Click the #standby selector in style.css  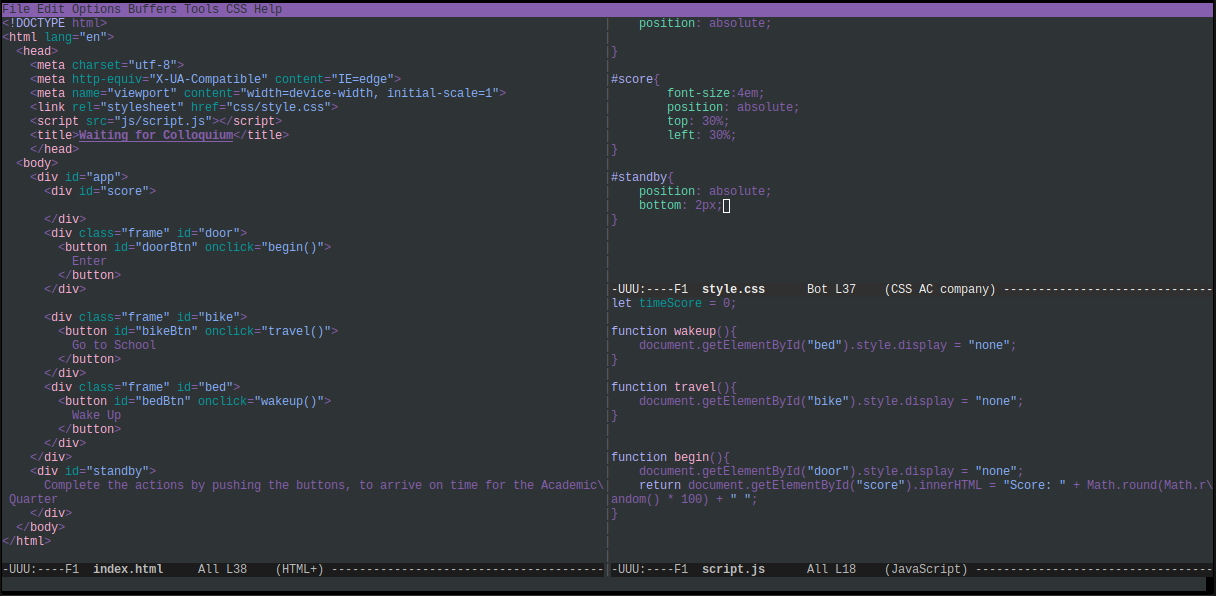point(639,177)
